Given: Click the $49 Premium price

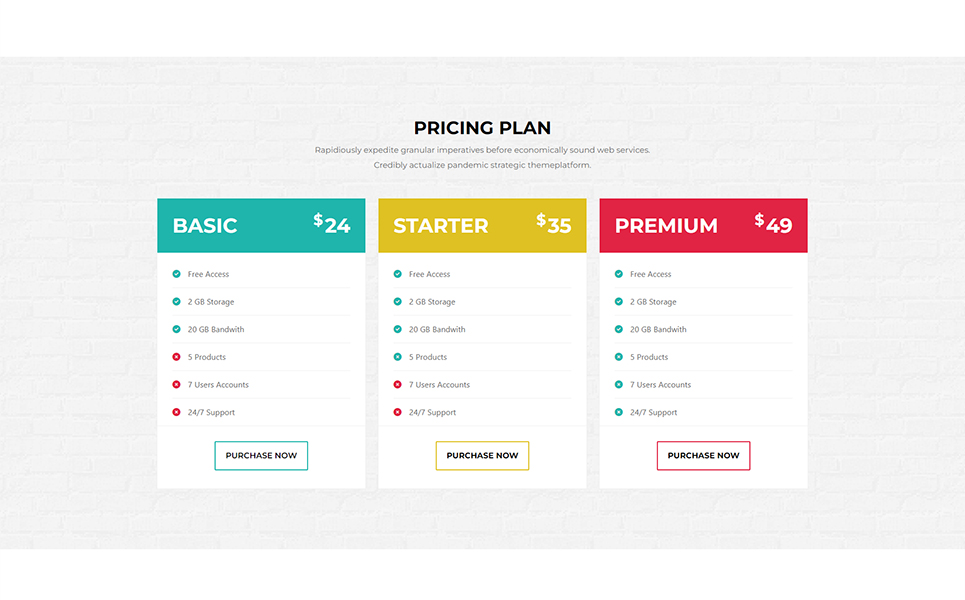Looking at the screenshot, I should [x=774, y=224].
